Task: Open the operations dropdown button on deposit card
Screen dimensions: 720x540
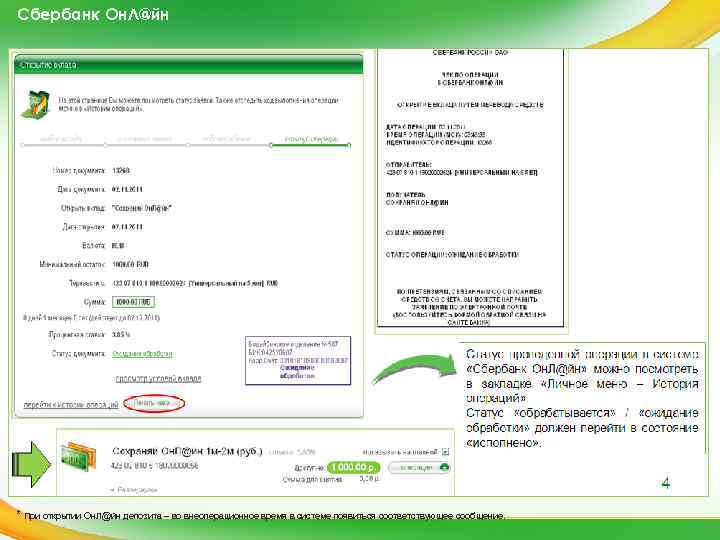Action: [419, 467]
